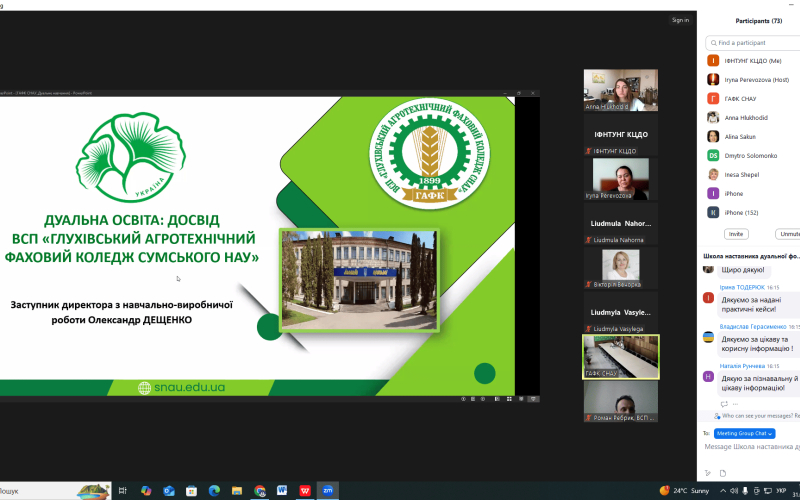Search in the Find a participant field
The width and height of the screenshot is (800, 500).
tap(755, 43)
